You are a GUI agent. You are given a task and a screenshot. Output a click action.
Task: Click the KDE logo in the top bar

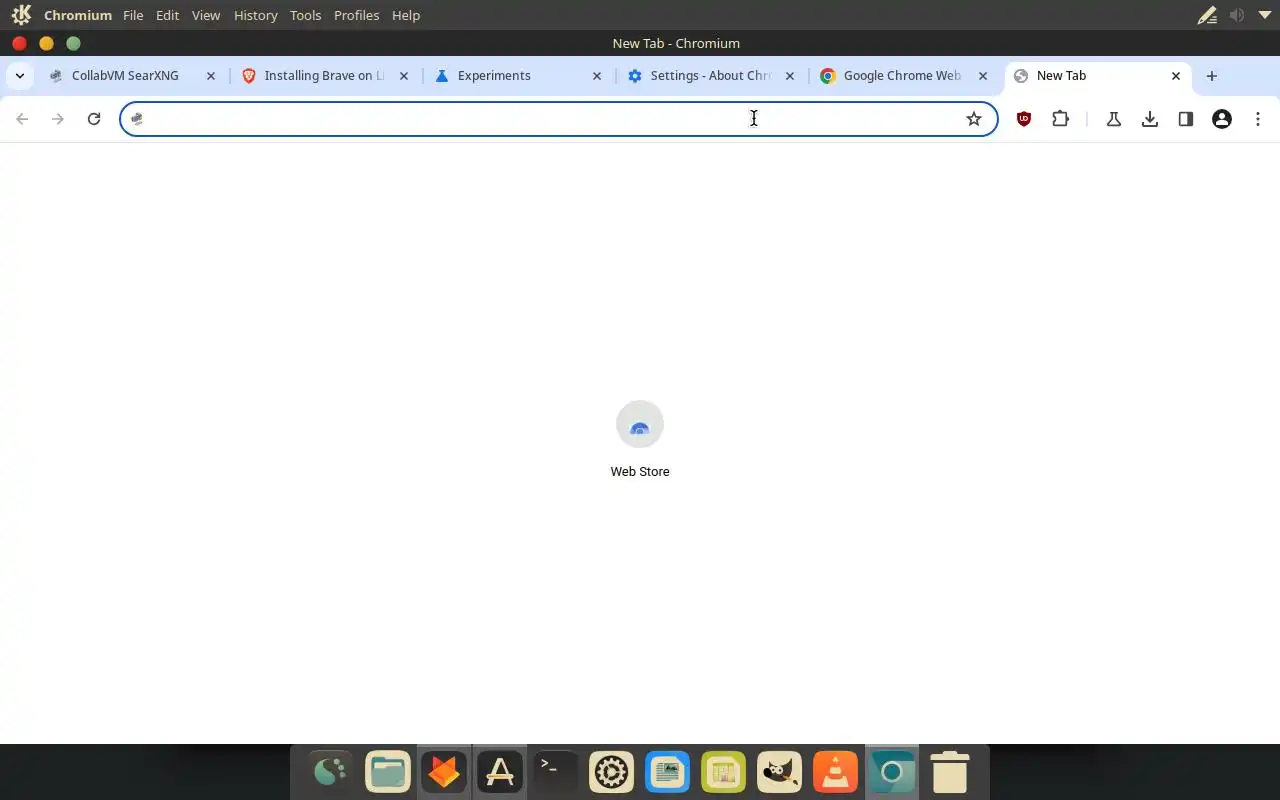click(21, 15)
